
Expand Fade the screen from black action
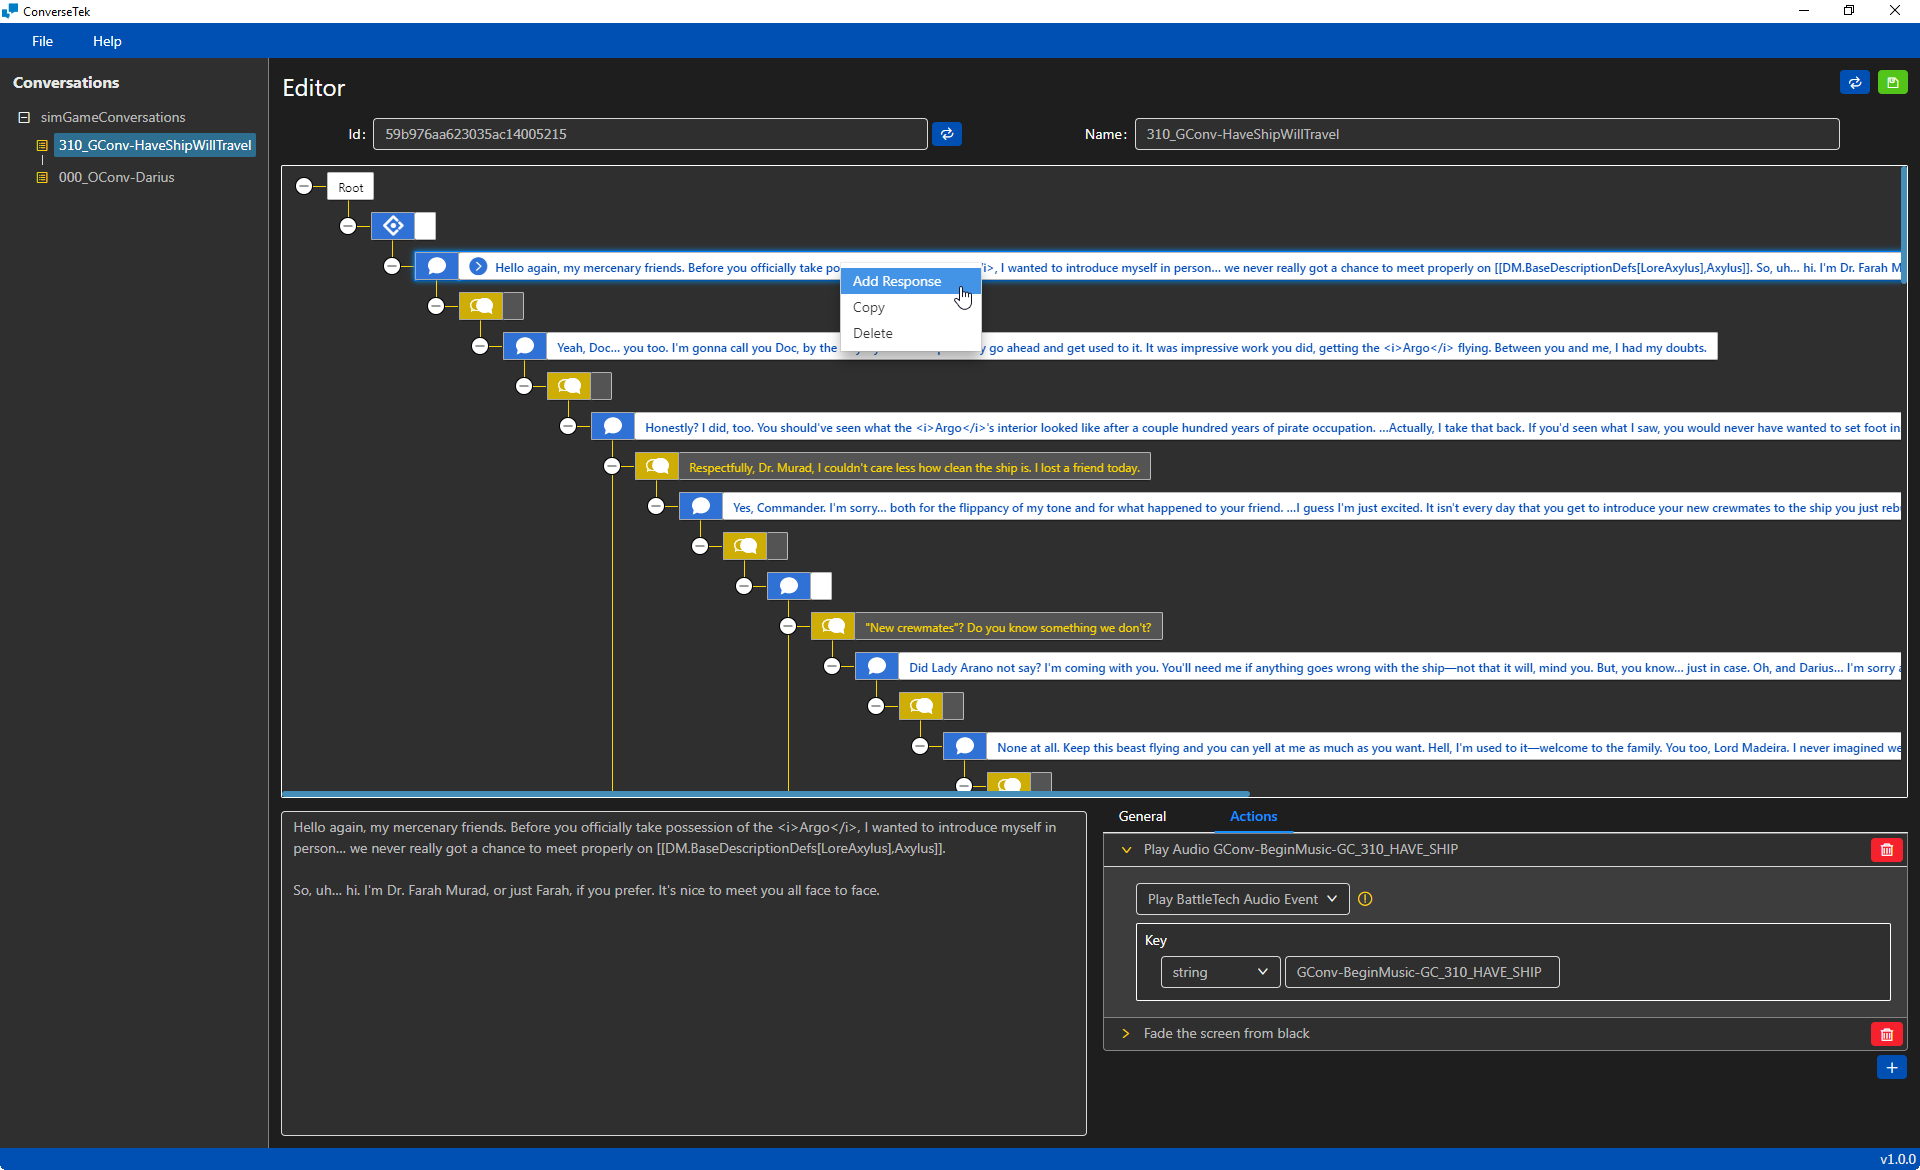click(x=1126, y=1033)
